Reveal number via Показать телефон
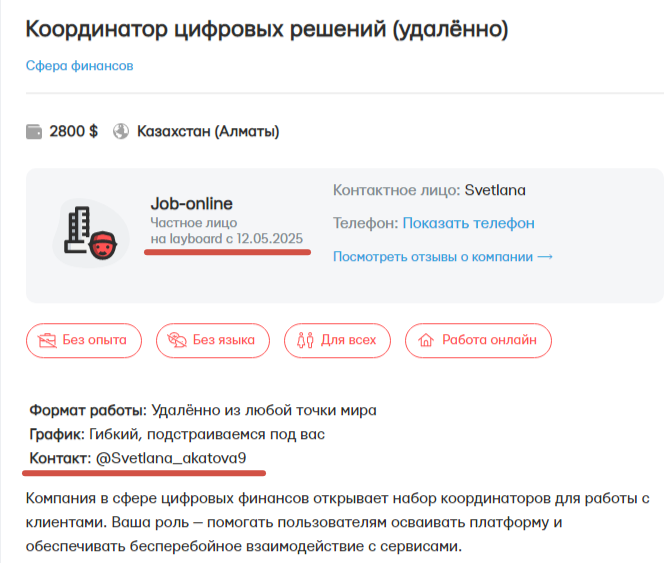Screen dimensions: 671x563 pyautogui.click(x=468, y=223)
